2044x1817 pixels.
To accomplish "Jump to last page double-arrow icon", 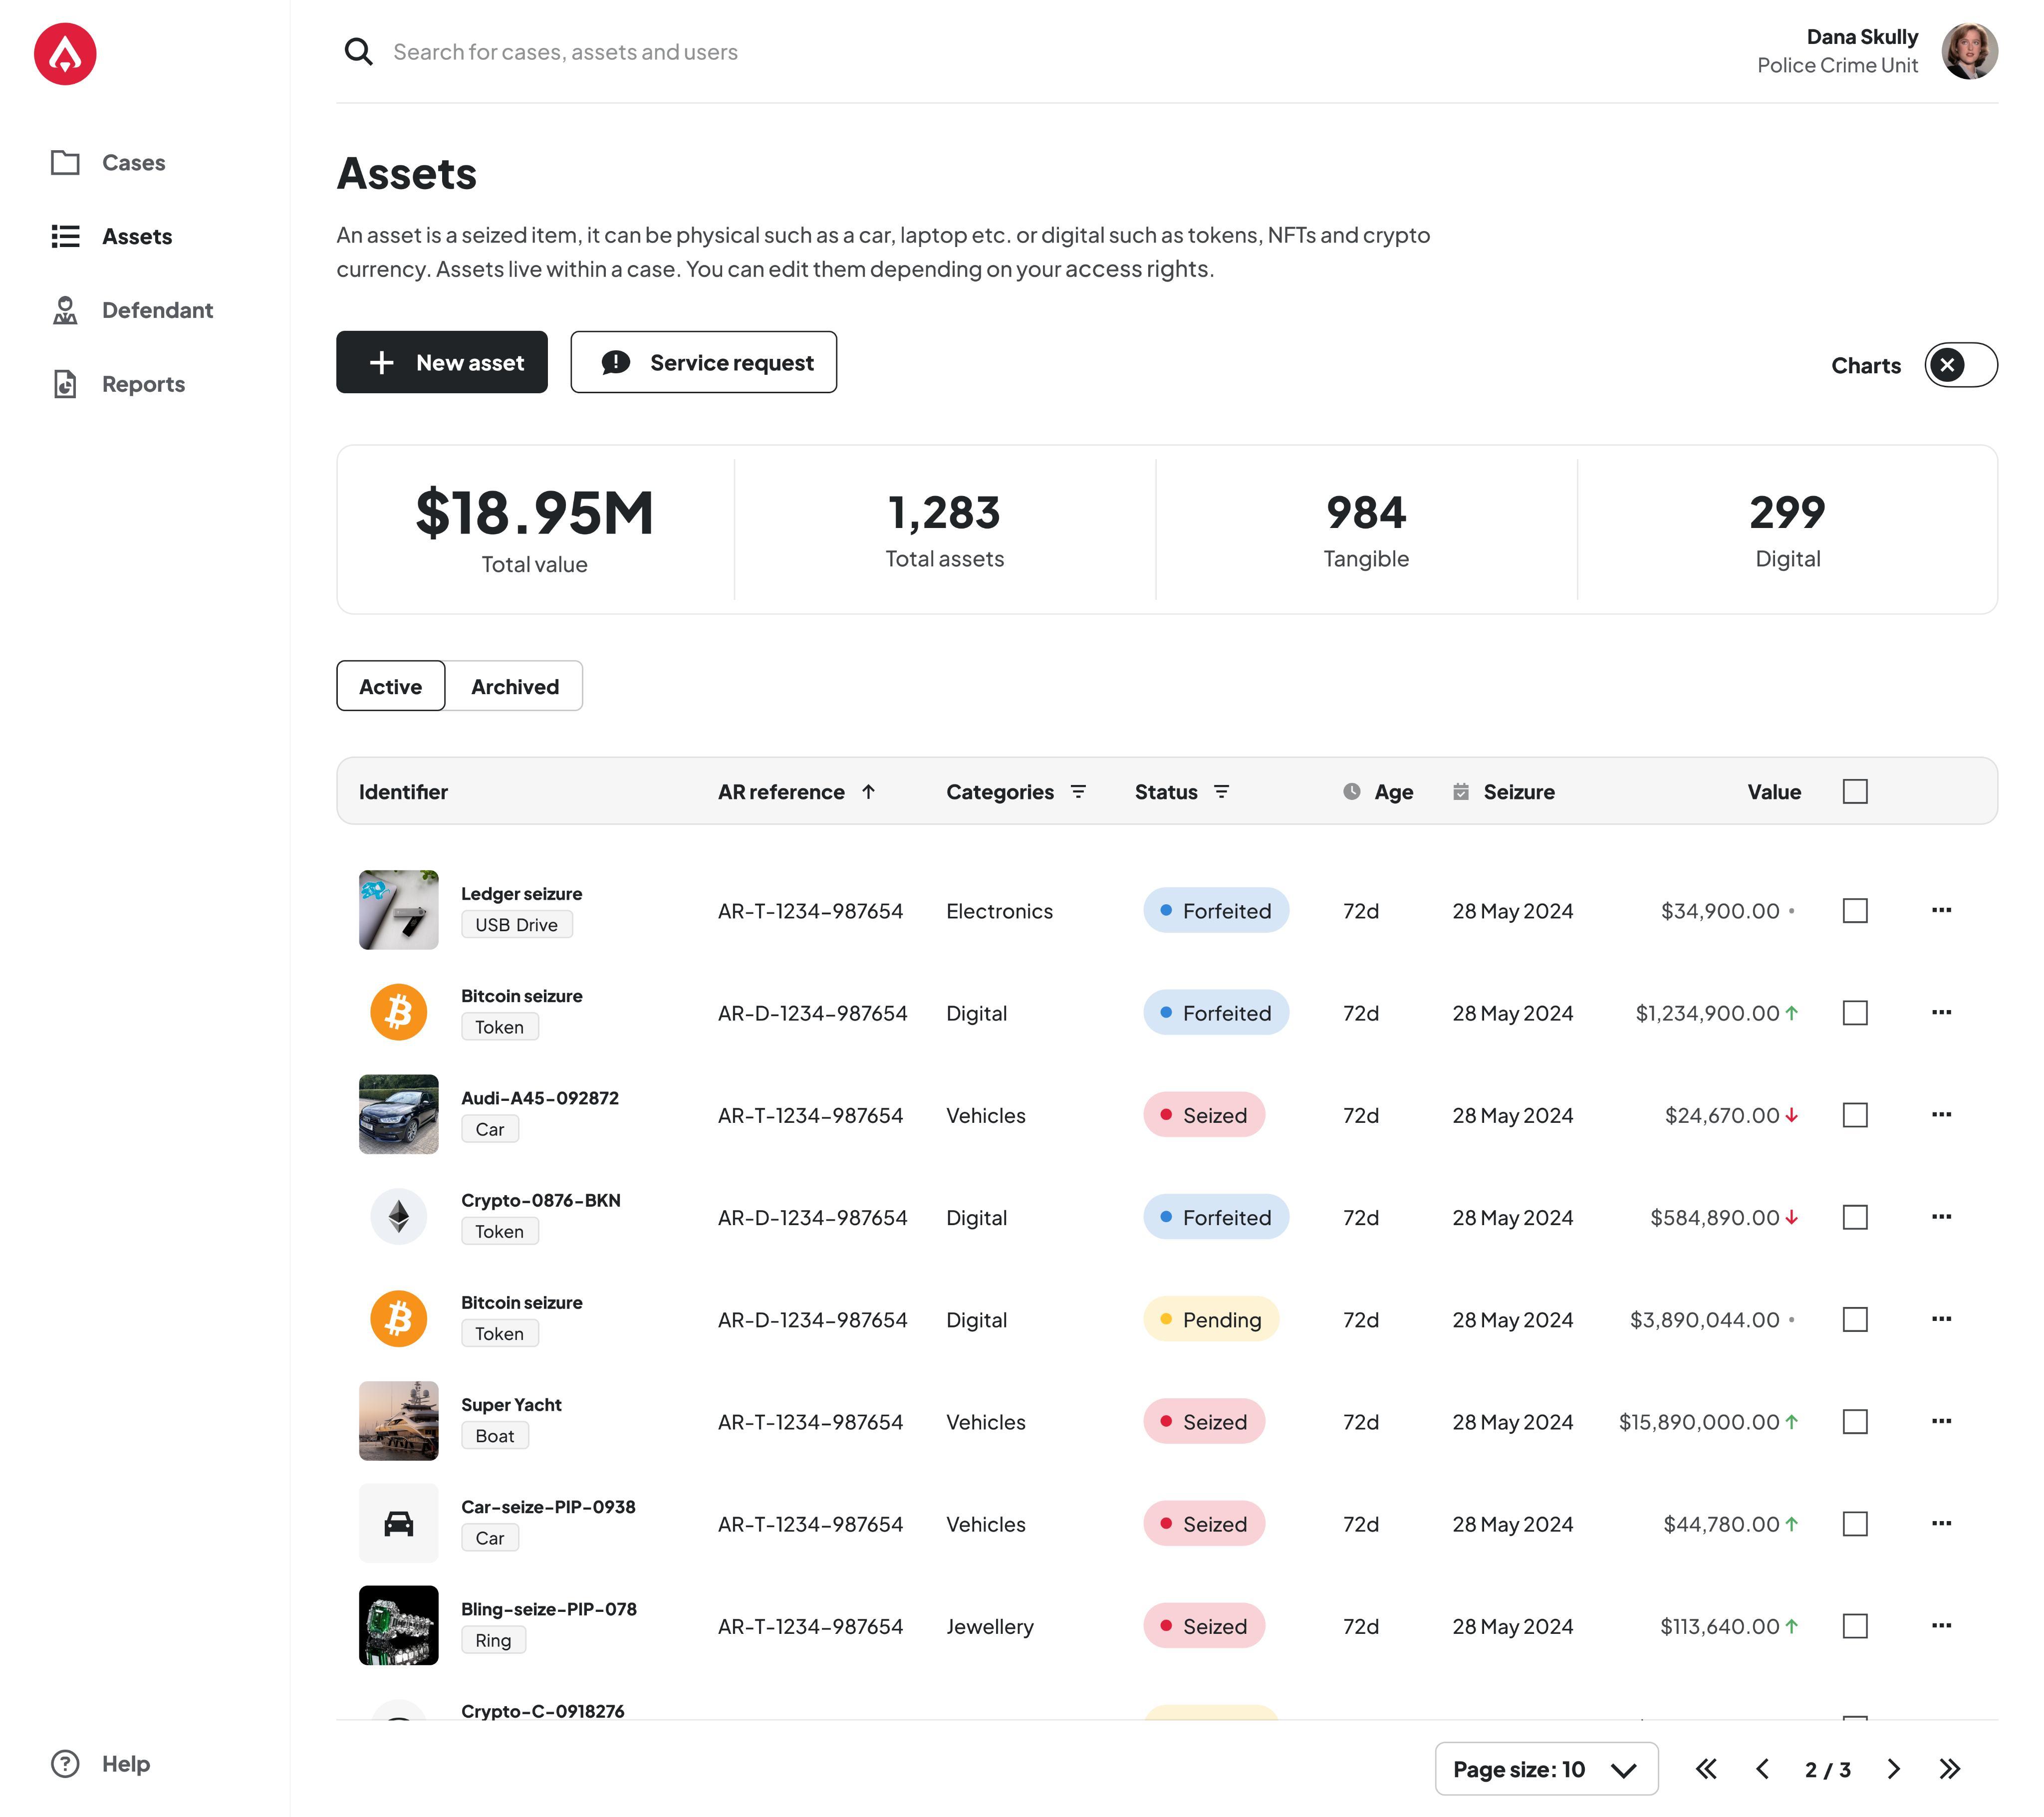I will coord(1949,1769).
